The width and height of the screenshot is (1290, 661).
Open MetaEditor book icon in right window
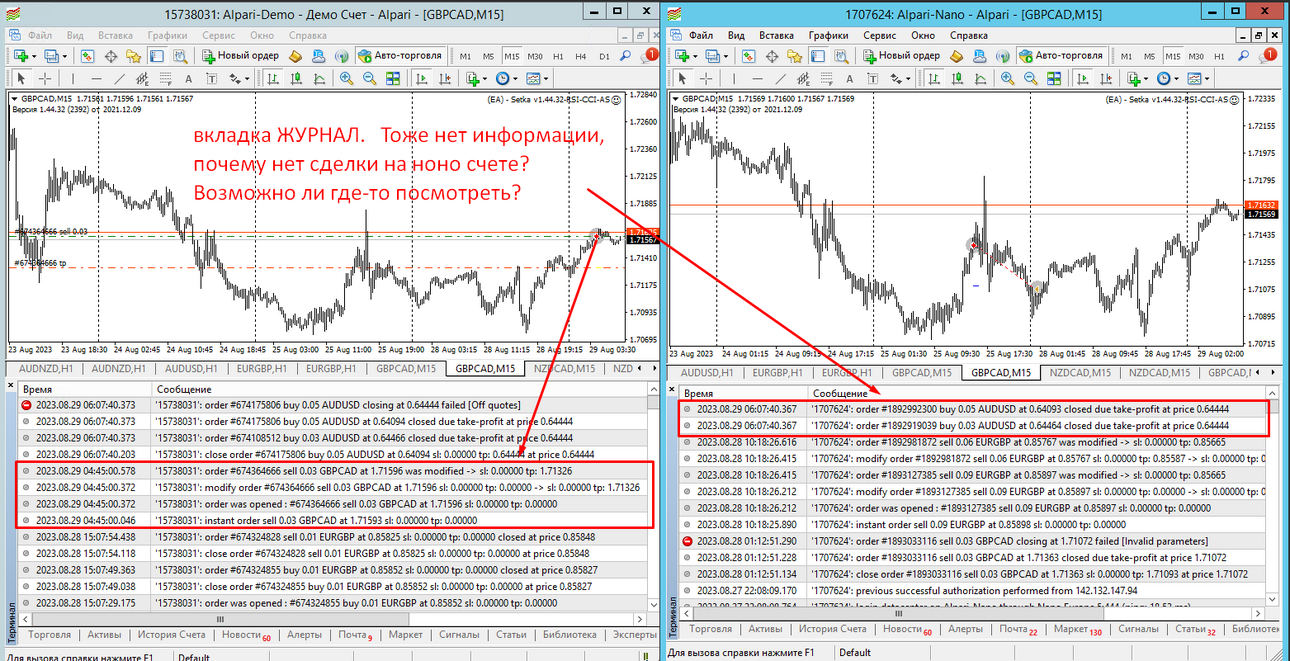(x=956, y=55)
